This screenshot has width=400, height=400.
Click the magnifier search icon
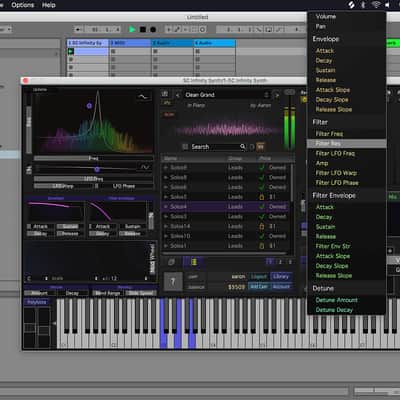[243, 146]
